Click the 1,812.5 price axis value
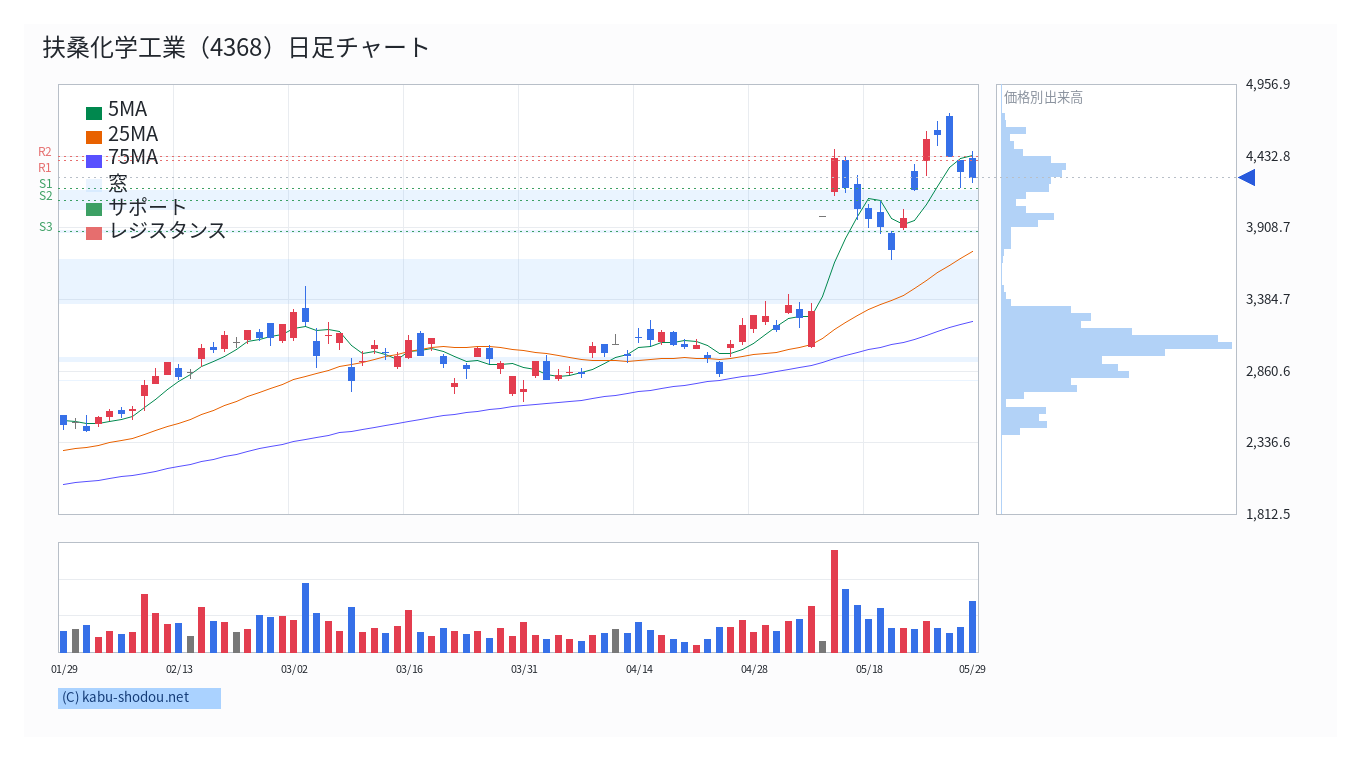Screen dimensions: 1360x760 (1268, 514)
